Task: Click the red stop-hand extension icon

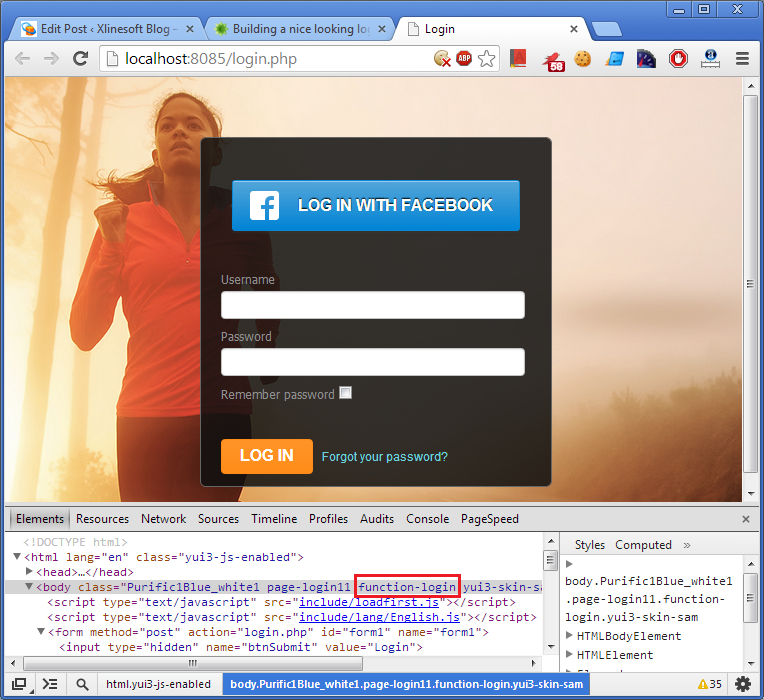Action: [x=678, y=59]
